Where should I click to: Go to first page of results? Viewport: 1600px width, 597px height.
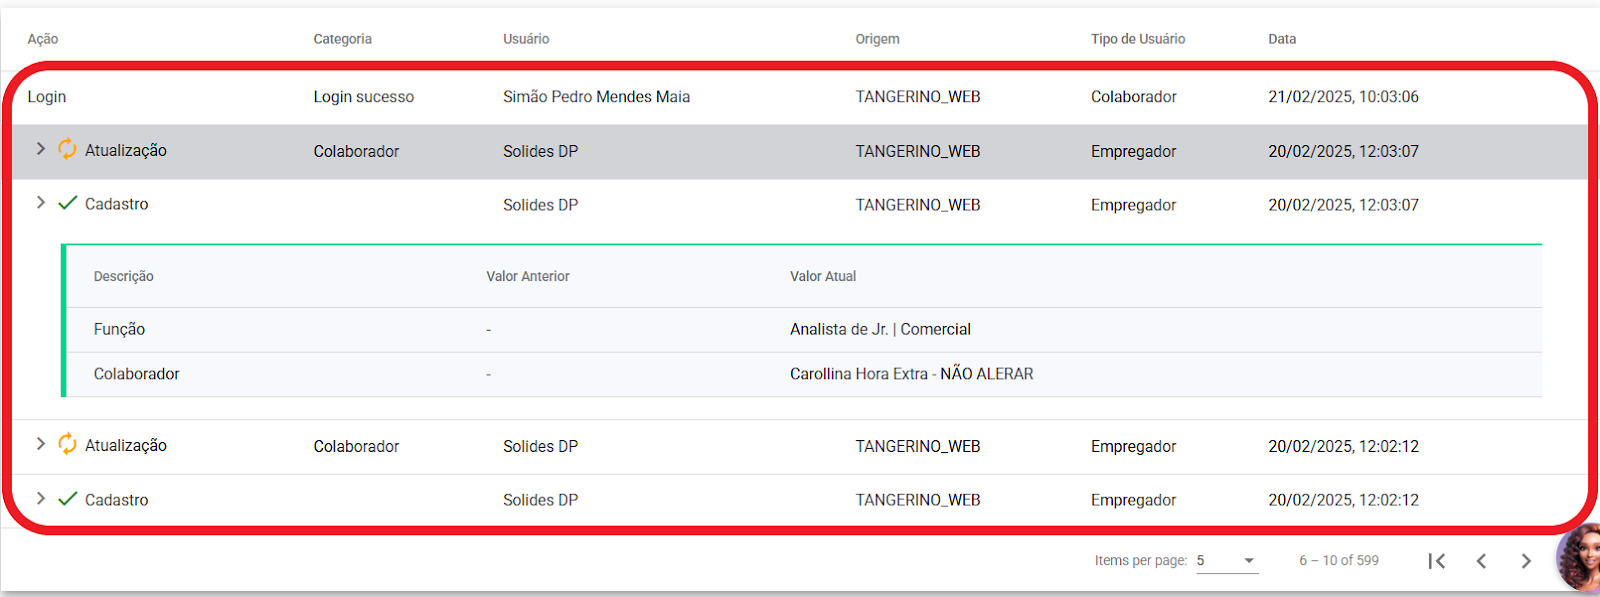(x=1437, y=561)
